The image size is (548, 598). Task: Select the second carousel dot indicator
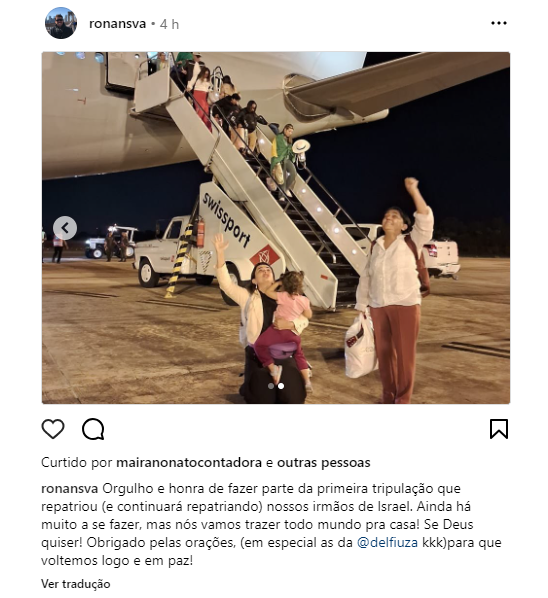(281, 386)
